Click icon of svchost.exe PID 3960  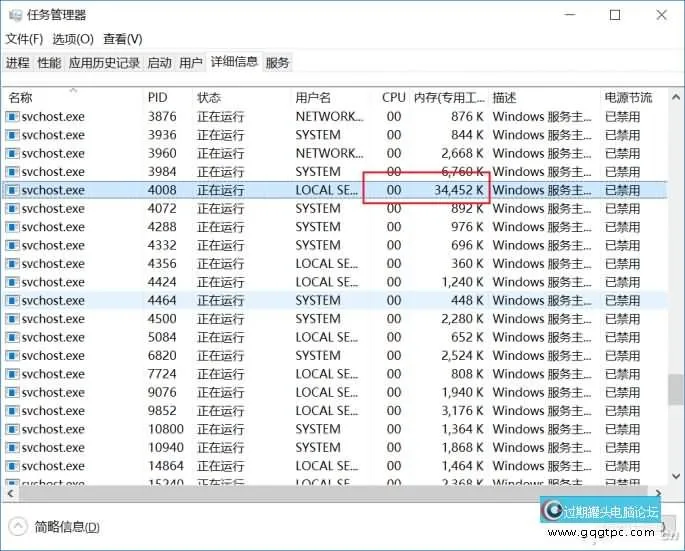coord(12,153)
